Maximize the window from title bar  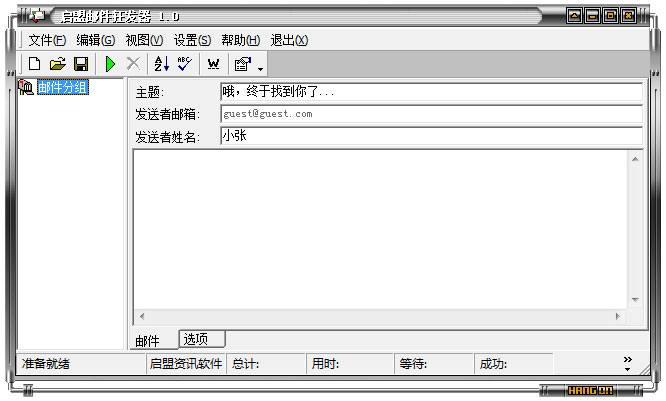610,16
